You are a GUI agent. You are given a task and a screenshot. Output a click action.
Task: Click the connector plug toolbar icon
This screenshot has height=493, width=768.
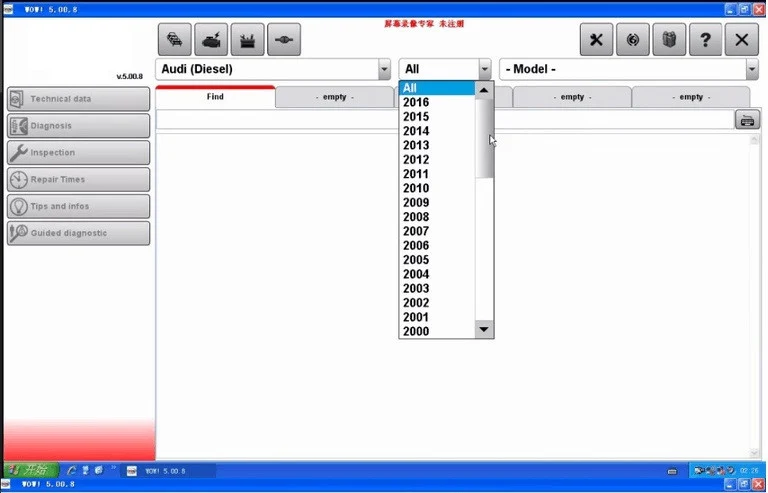[x=284, y=39]
